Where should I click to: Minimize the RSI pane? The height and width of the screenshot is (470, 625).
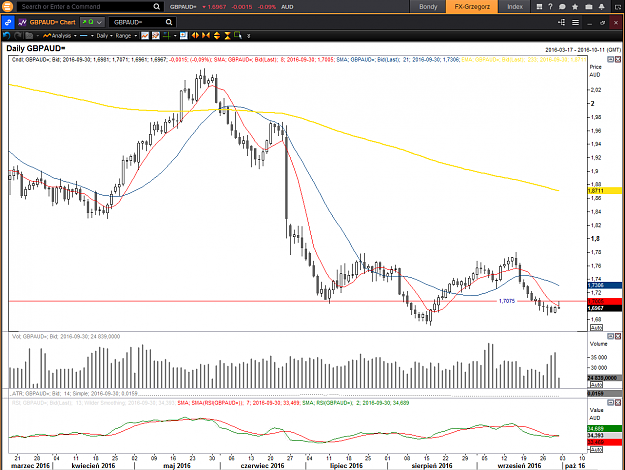click(x=610, y=403)
